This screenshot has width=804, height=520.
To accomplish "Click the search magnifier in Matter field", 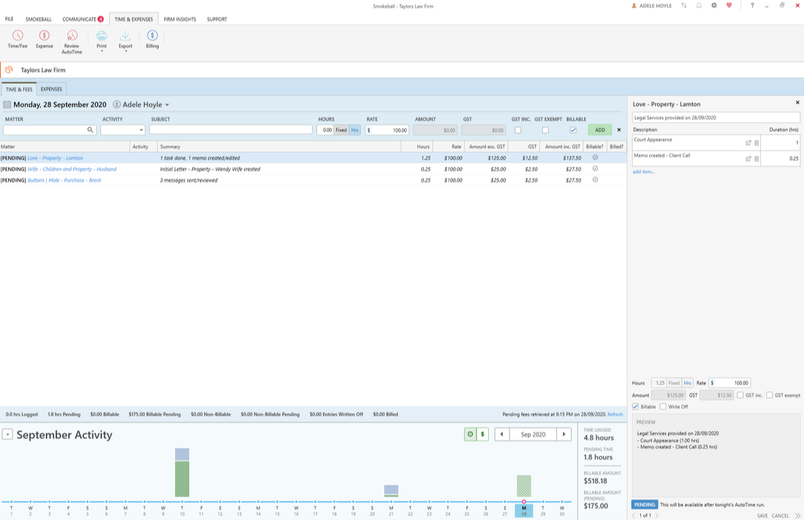I will pos(90,130).
